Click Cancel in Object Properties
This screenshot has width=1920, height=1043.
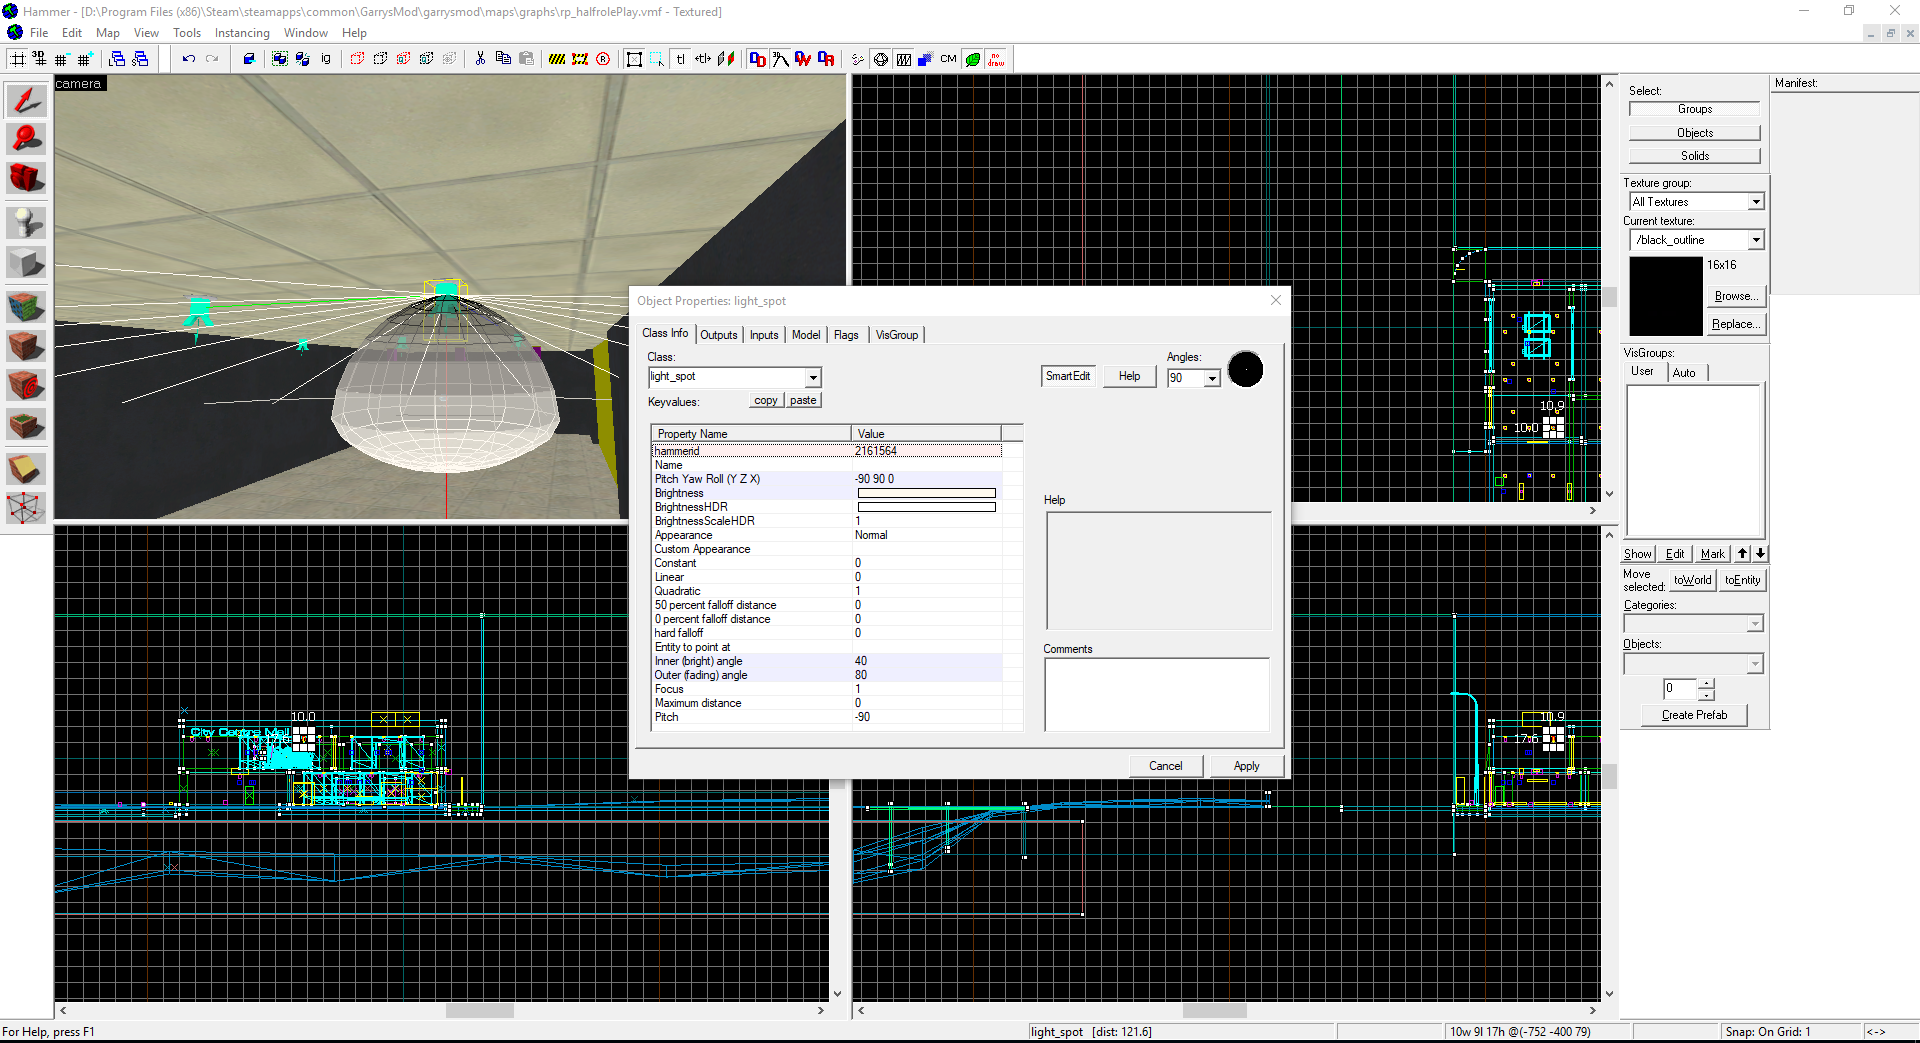[1165, 766]
